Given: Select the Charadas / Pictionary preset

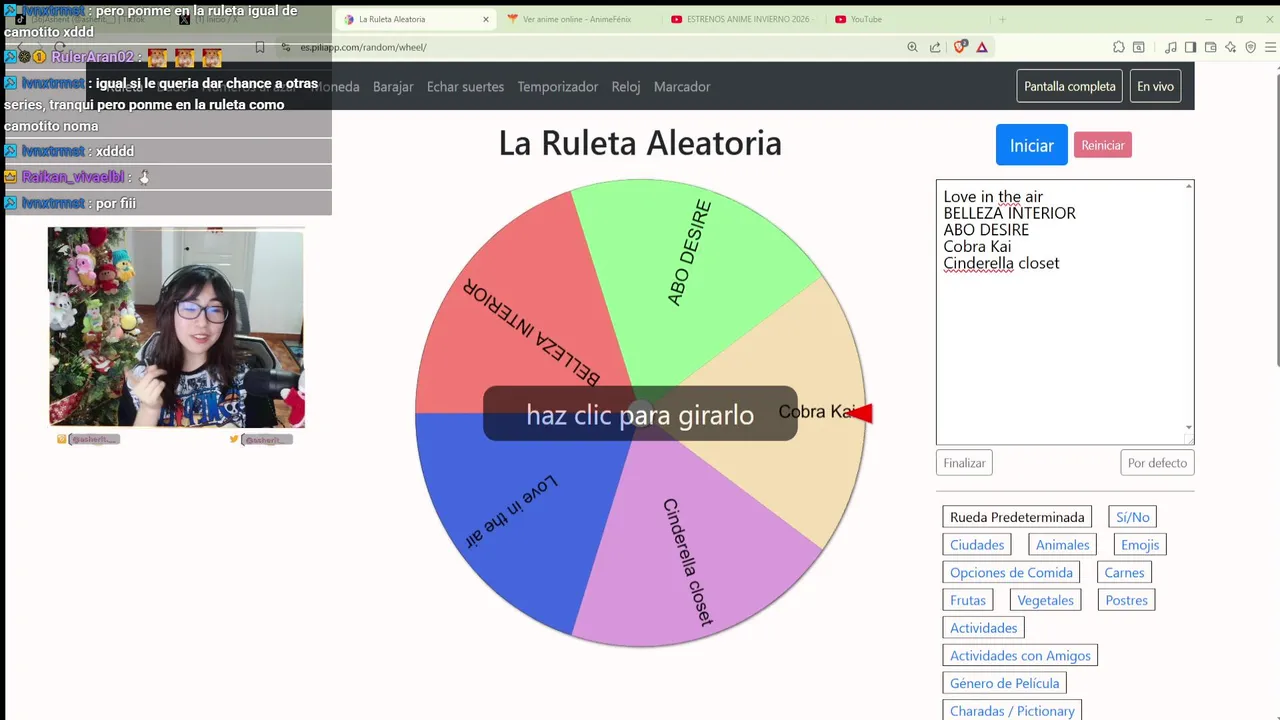Looking at the screenshot, I should point(1012,711).
